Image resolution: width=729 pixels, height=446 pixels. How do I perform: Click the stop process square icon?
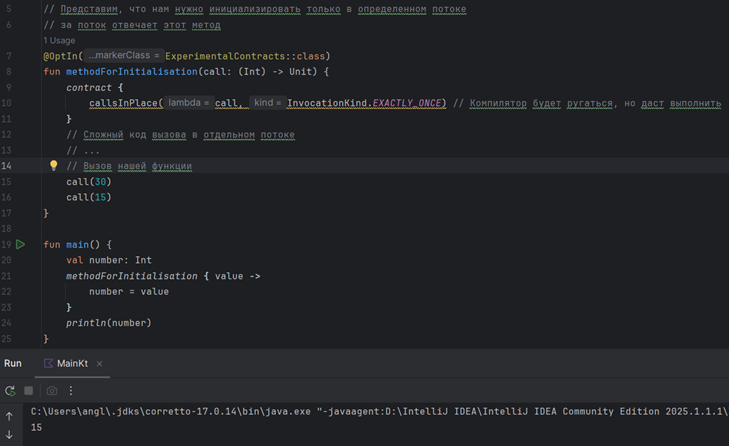click(x=29, y=391)
